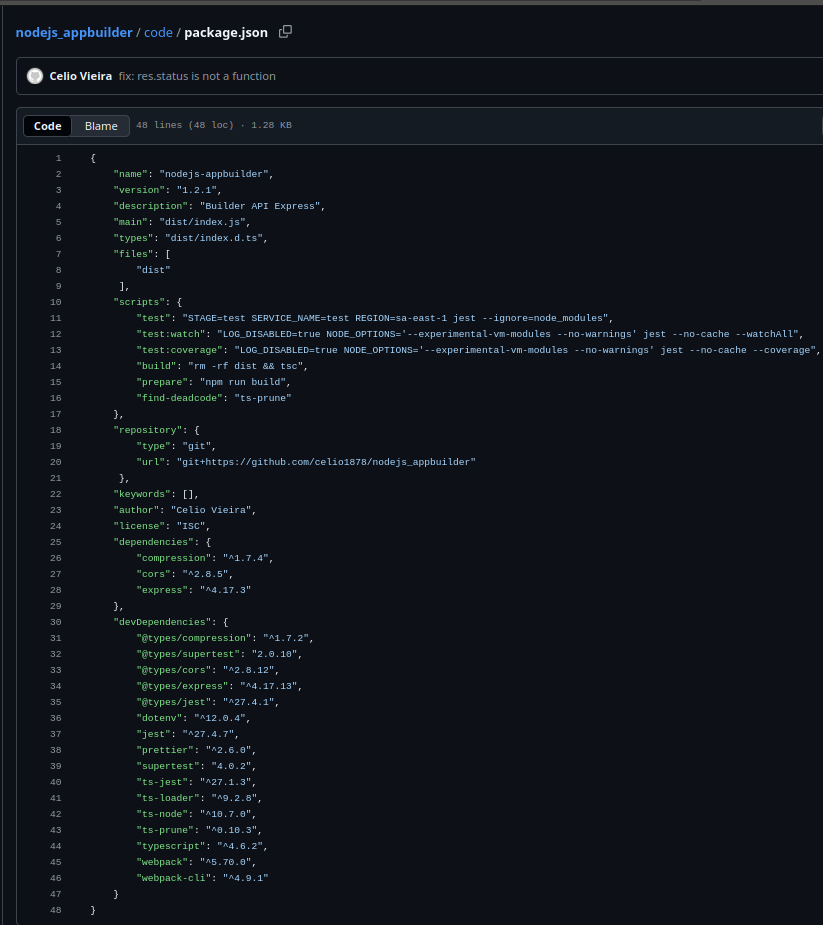
Task: Switch to the Blame tab
Action: tap(101, 126)
